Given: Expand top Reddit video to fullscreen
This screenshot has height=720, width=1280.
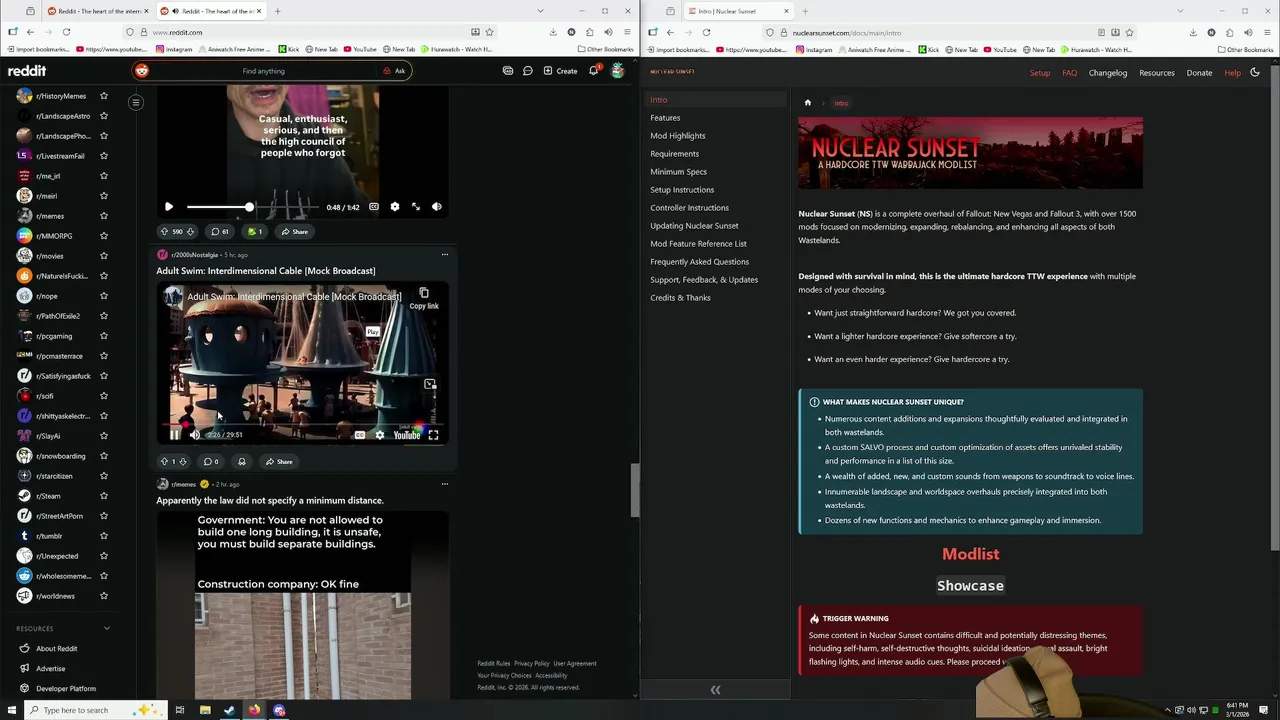Looking at the screenshot, I should (x=416, y=207).
